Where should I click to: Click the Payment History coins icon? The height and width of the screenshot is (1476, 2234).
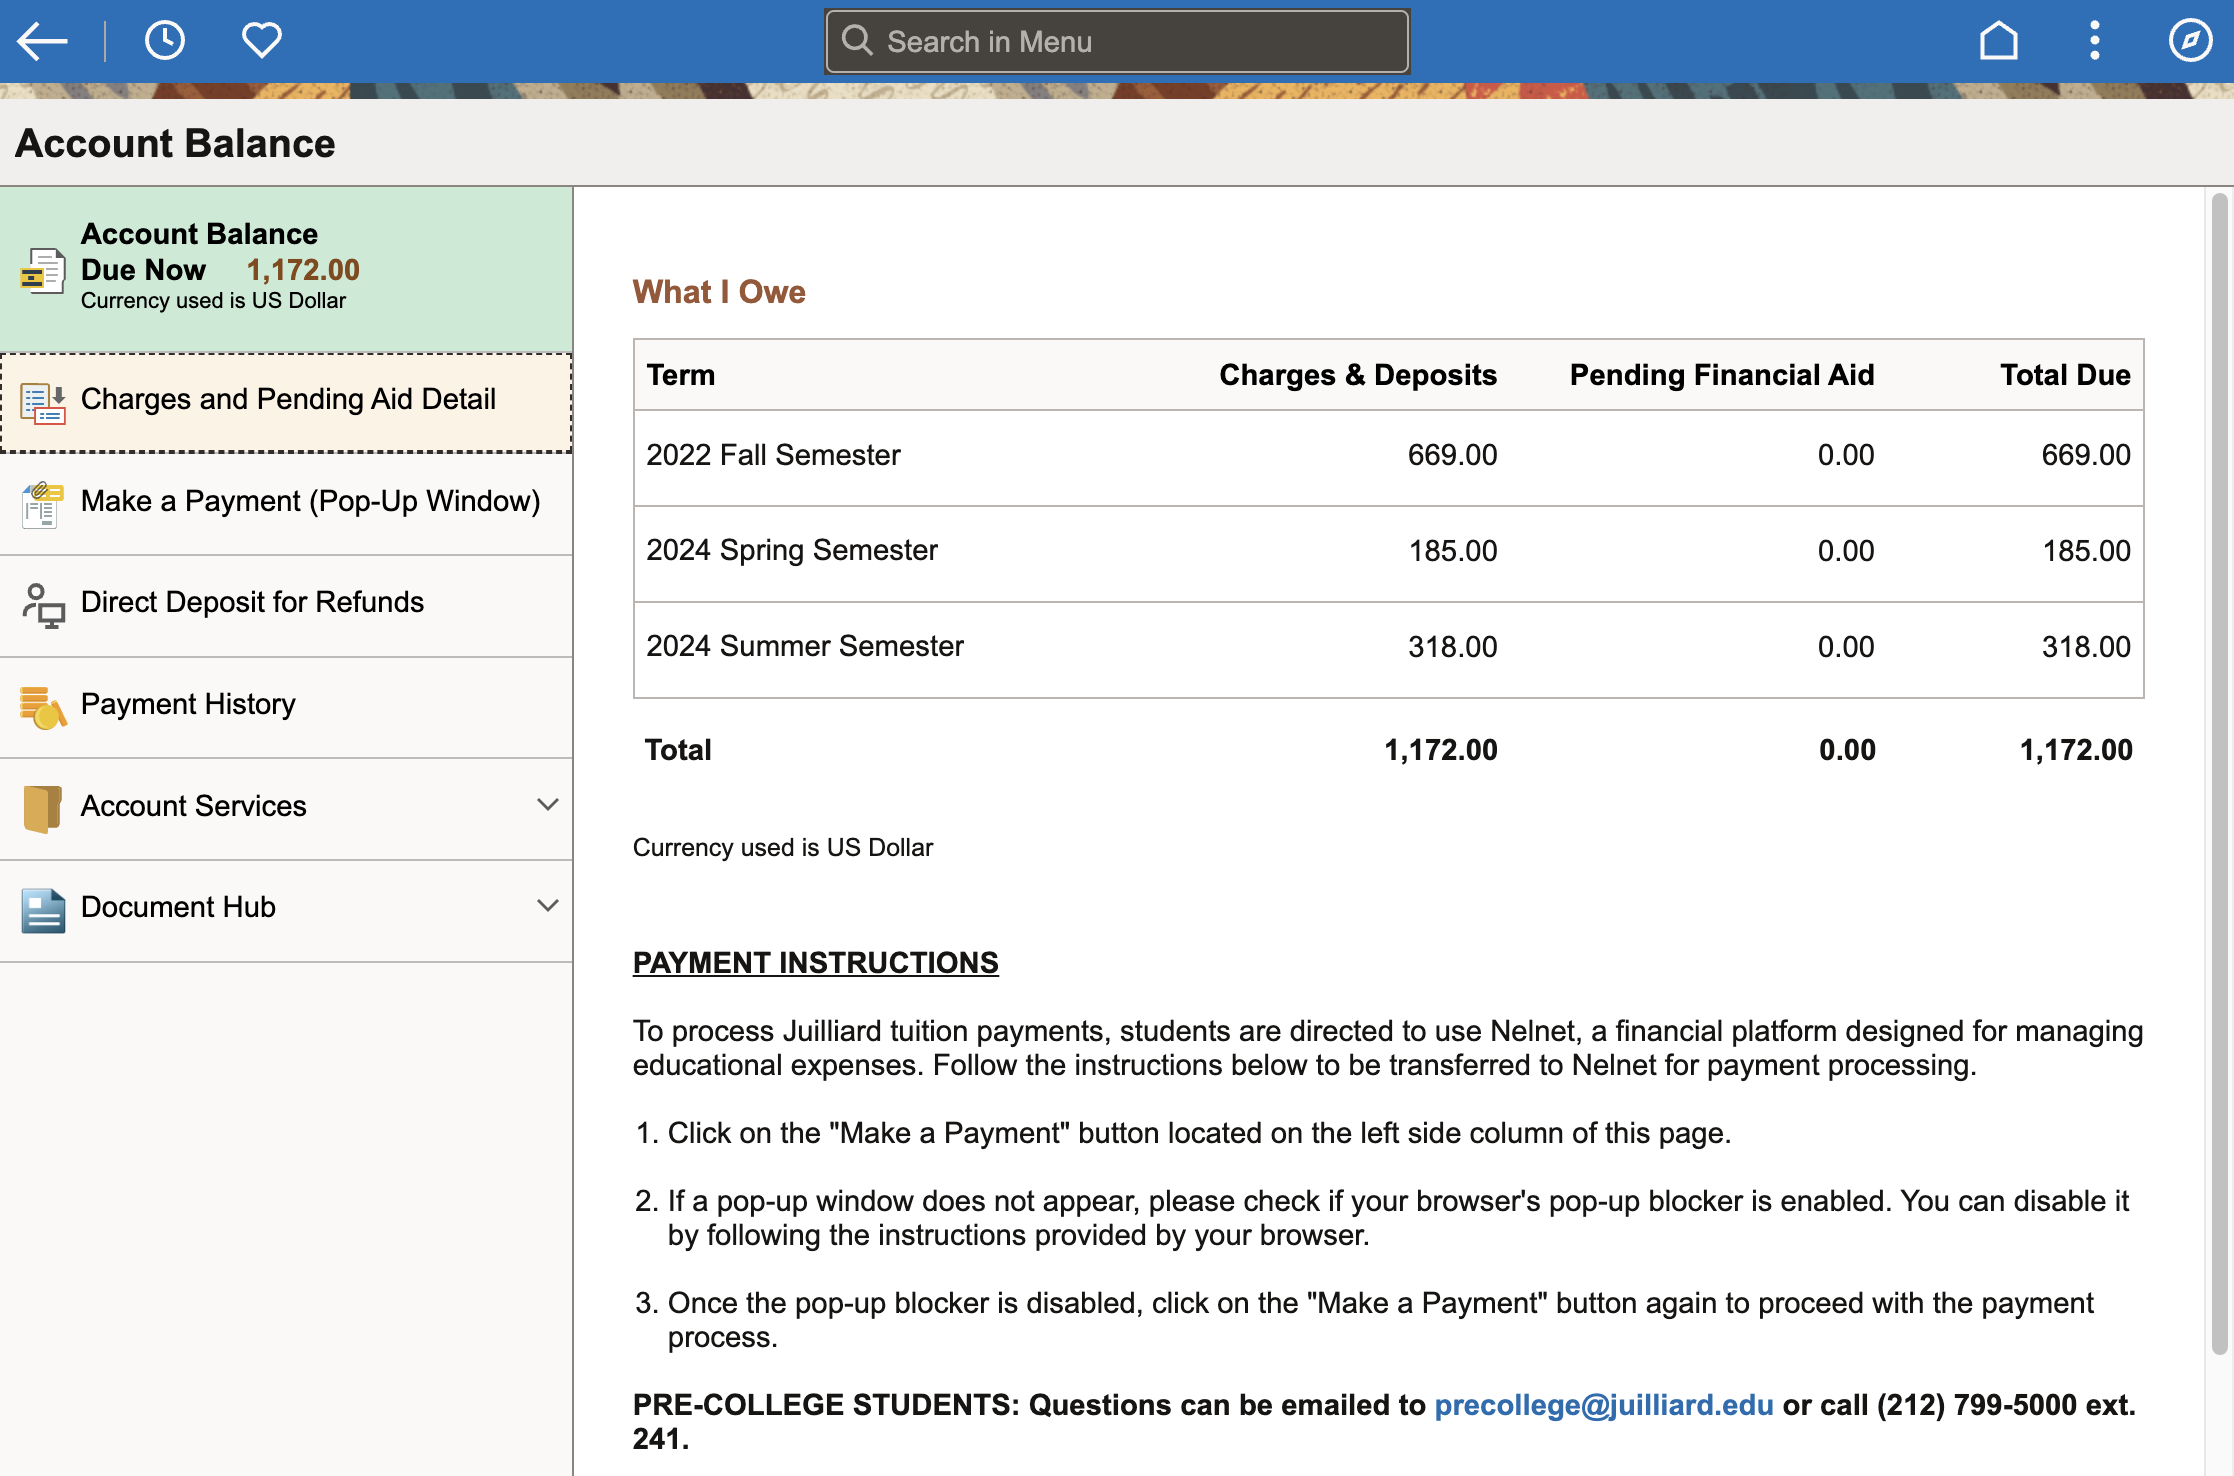(43, 707)
